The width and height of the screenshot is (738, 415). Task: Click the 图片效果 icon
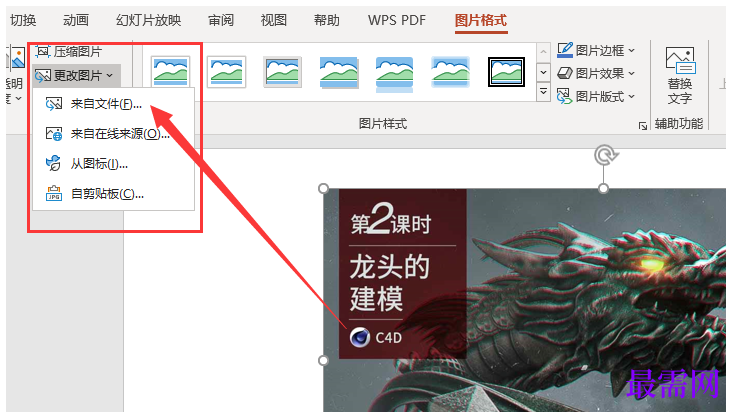point(565,73)
